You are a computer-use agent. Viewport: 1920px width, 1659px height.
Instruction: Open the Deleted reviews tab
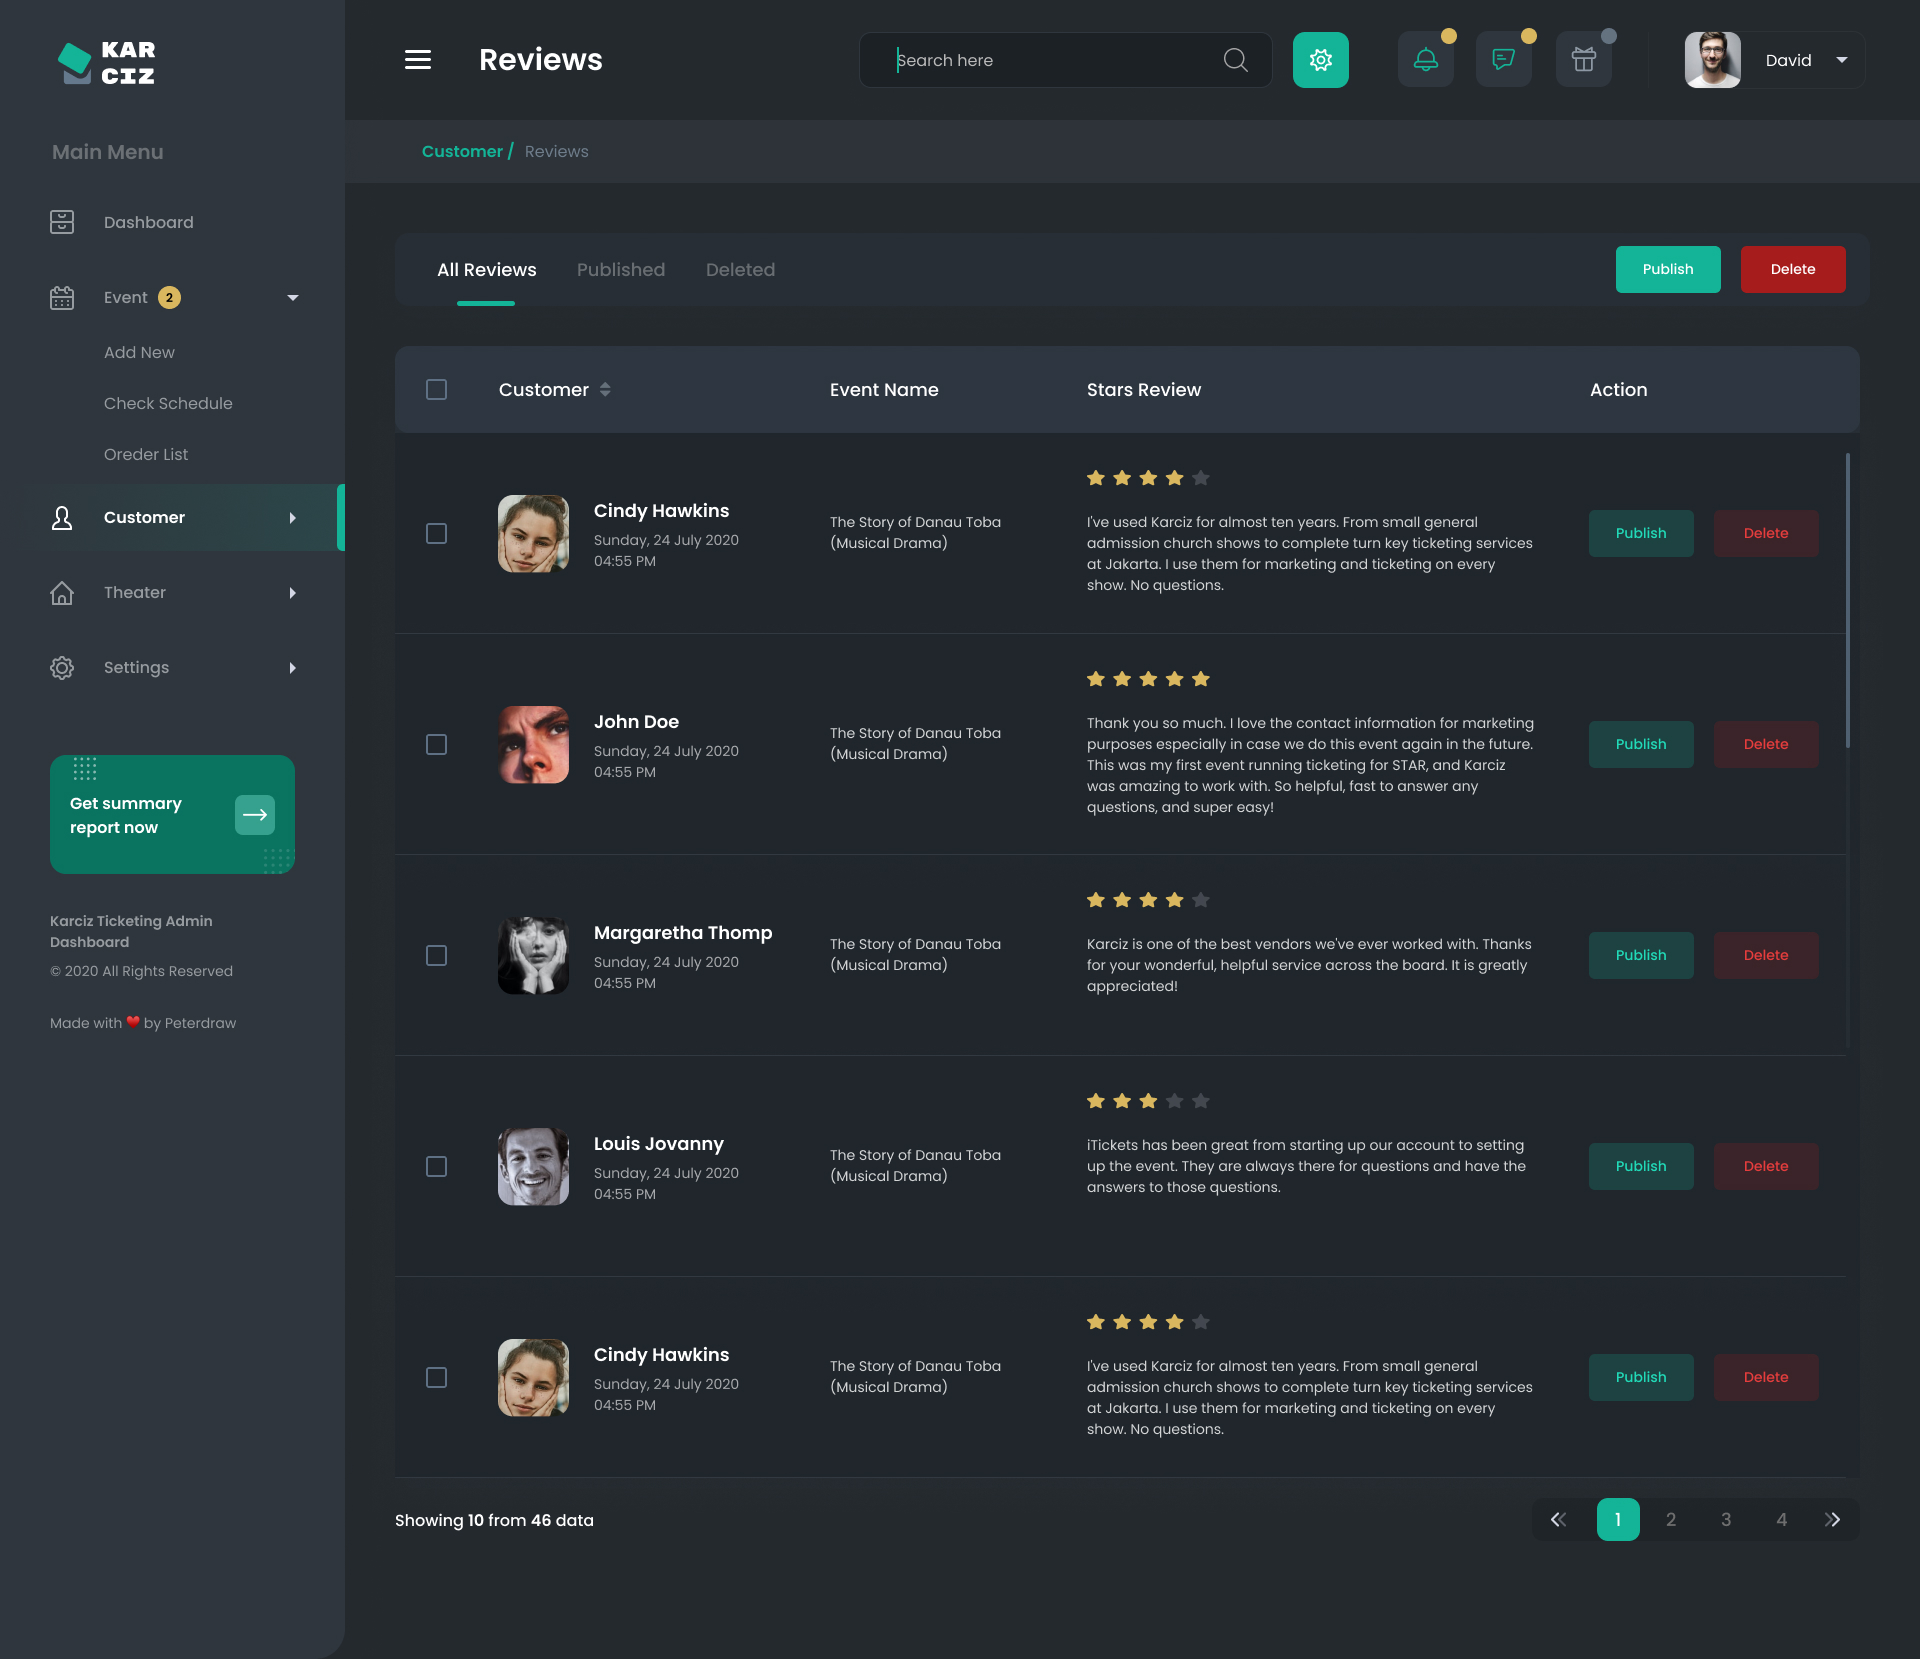[x=740, y=269]
